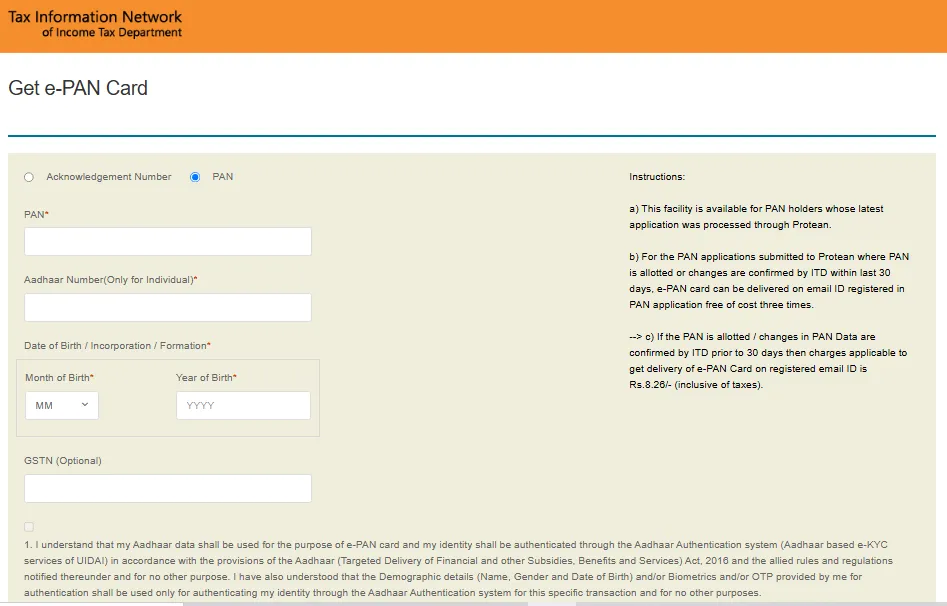Viewport: 947px width, 606px height.
Task: Click the Year of Birth YYYY field
Action: point(243,405)
